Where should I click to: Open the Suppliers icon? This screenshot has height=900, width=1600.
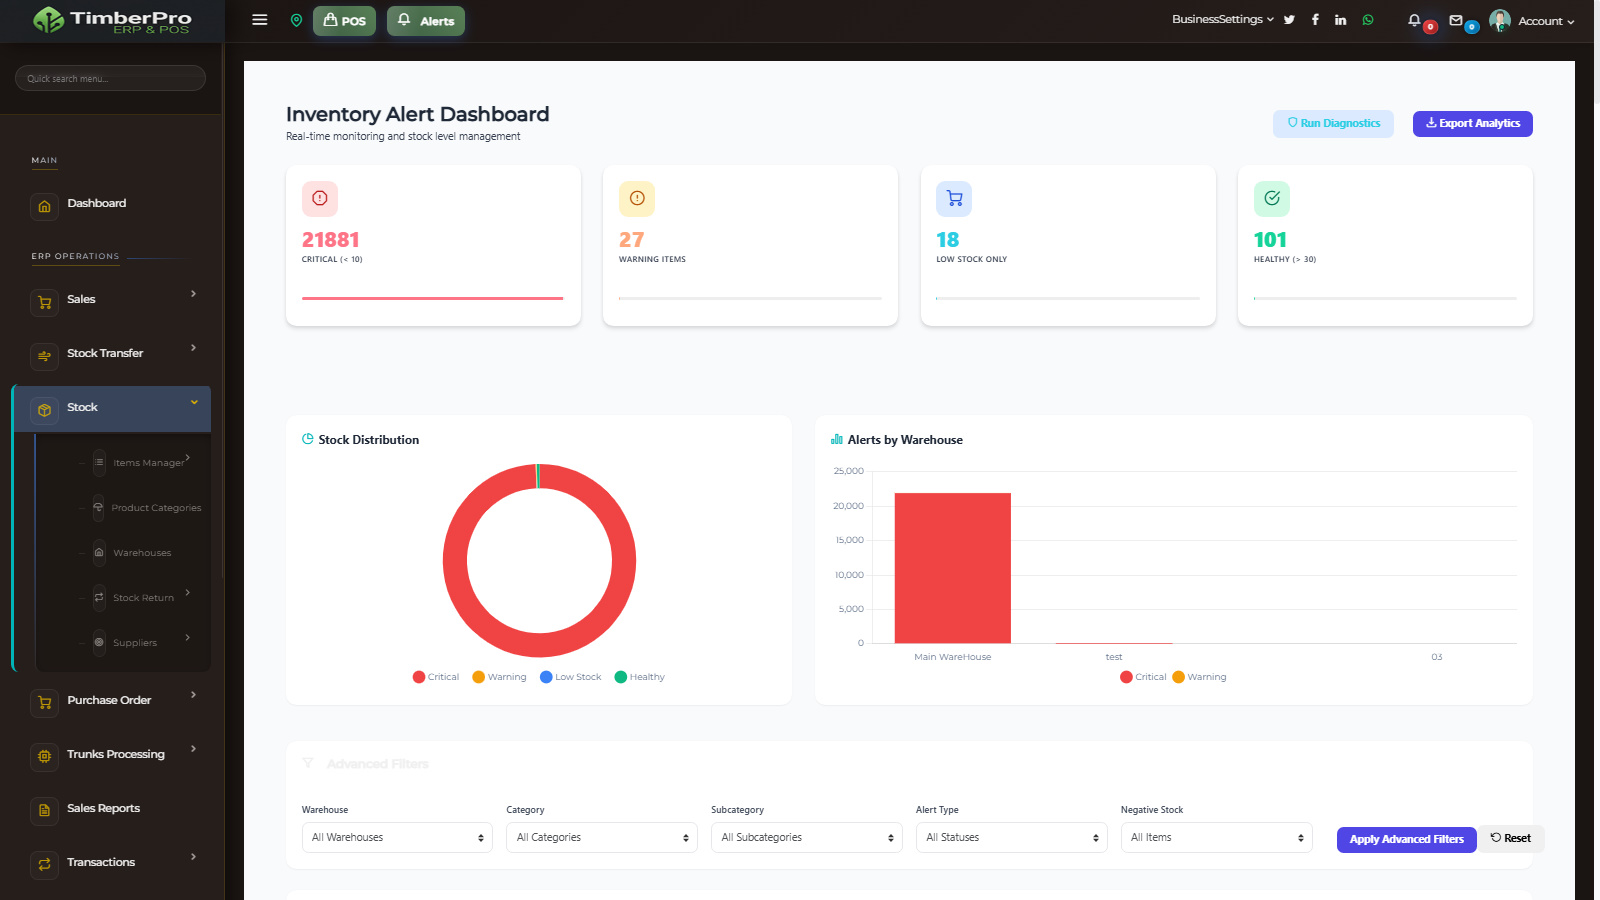99,642
